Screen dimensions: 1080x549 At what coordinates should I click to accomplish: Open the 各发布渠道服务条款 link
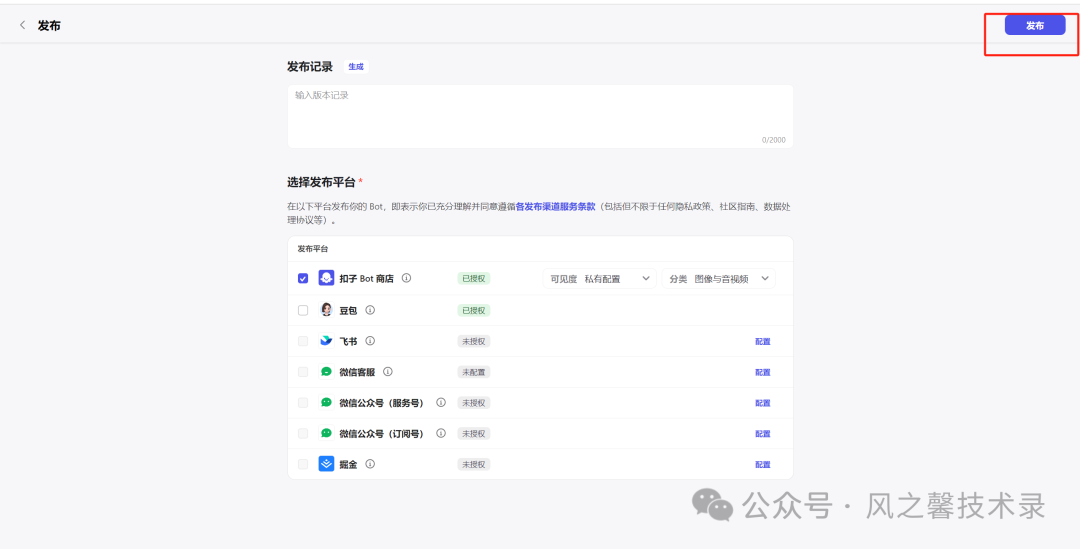555,206
